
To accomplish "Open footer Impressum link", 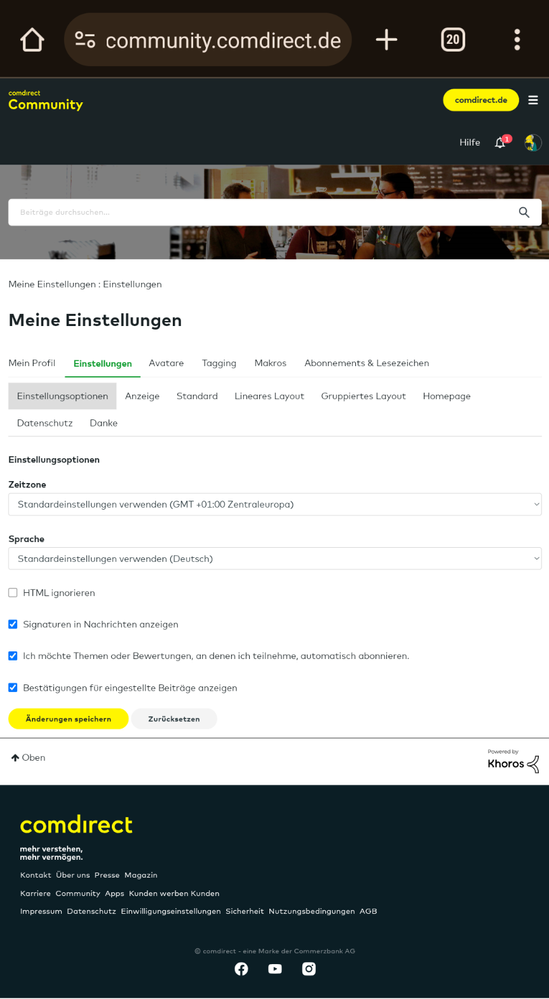I will pos(41,912).
